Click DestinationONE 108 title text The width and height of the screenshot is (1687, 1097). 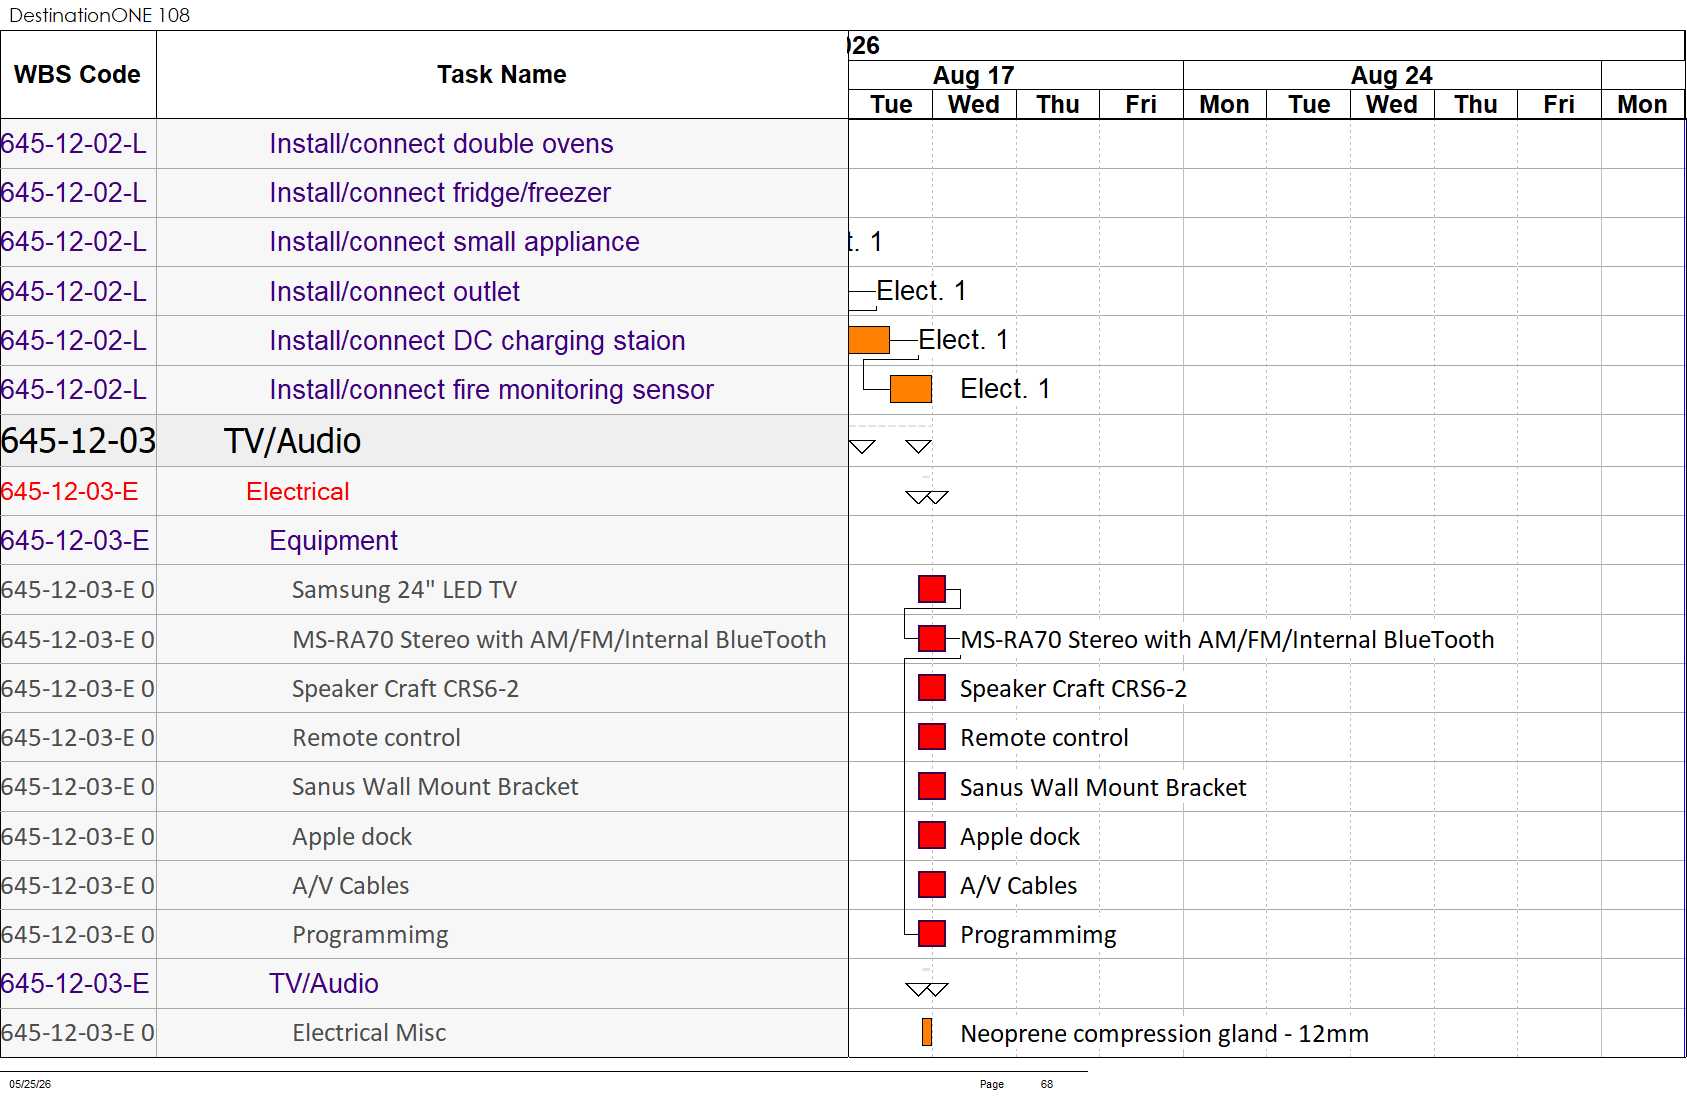(99, 15)
